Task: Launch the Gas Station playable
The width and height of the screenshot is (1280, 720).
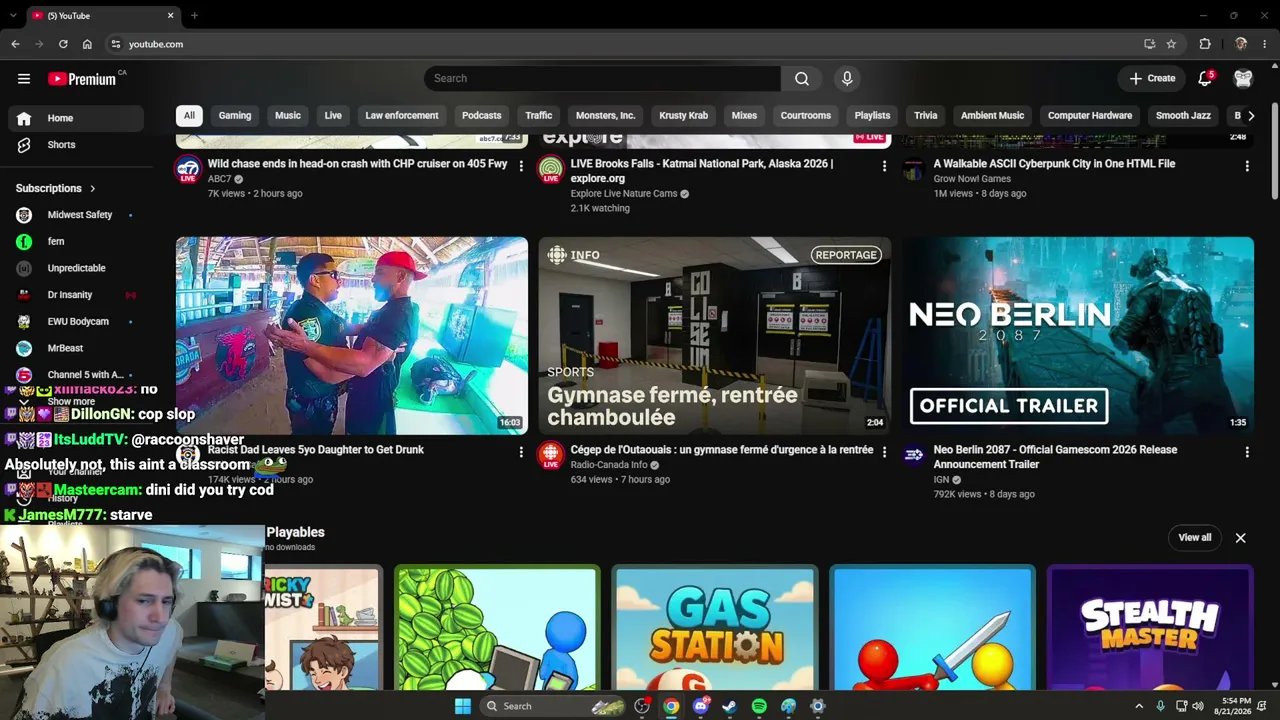Action: (715, 628)
